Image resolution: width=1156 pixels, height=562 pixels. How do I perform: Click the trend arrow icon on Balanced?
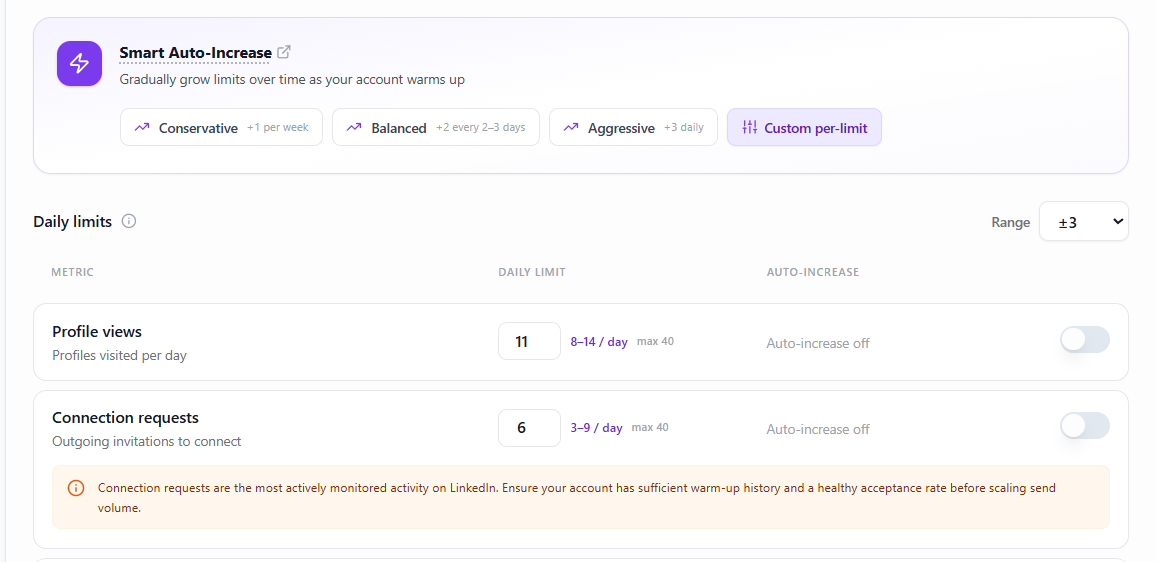(x=354, y=128)
